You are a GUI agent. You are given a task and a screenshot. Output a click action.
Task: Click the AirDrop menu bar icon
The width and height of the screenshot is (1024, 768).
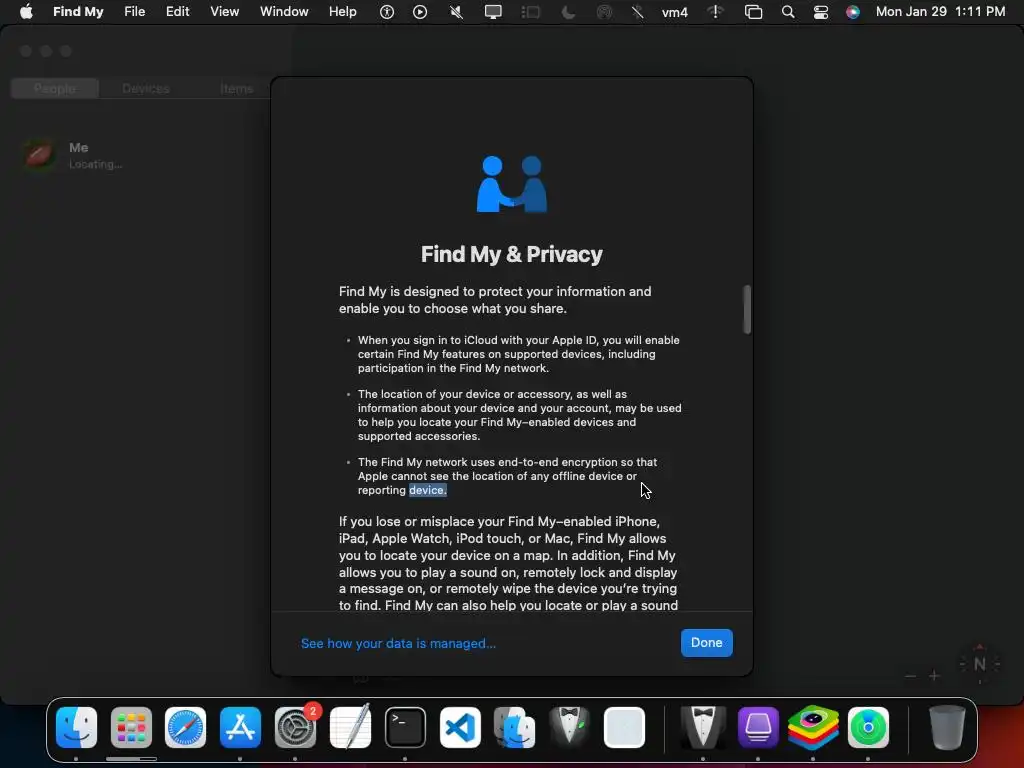coord(605,12)
